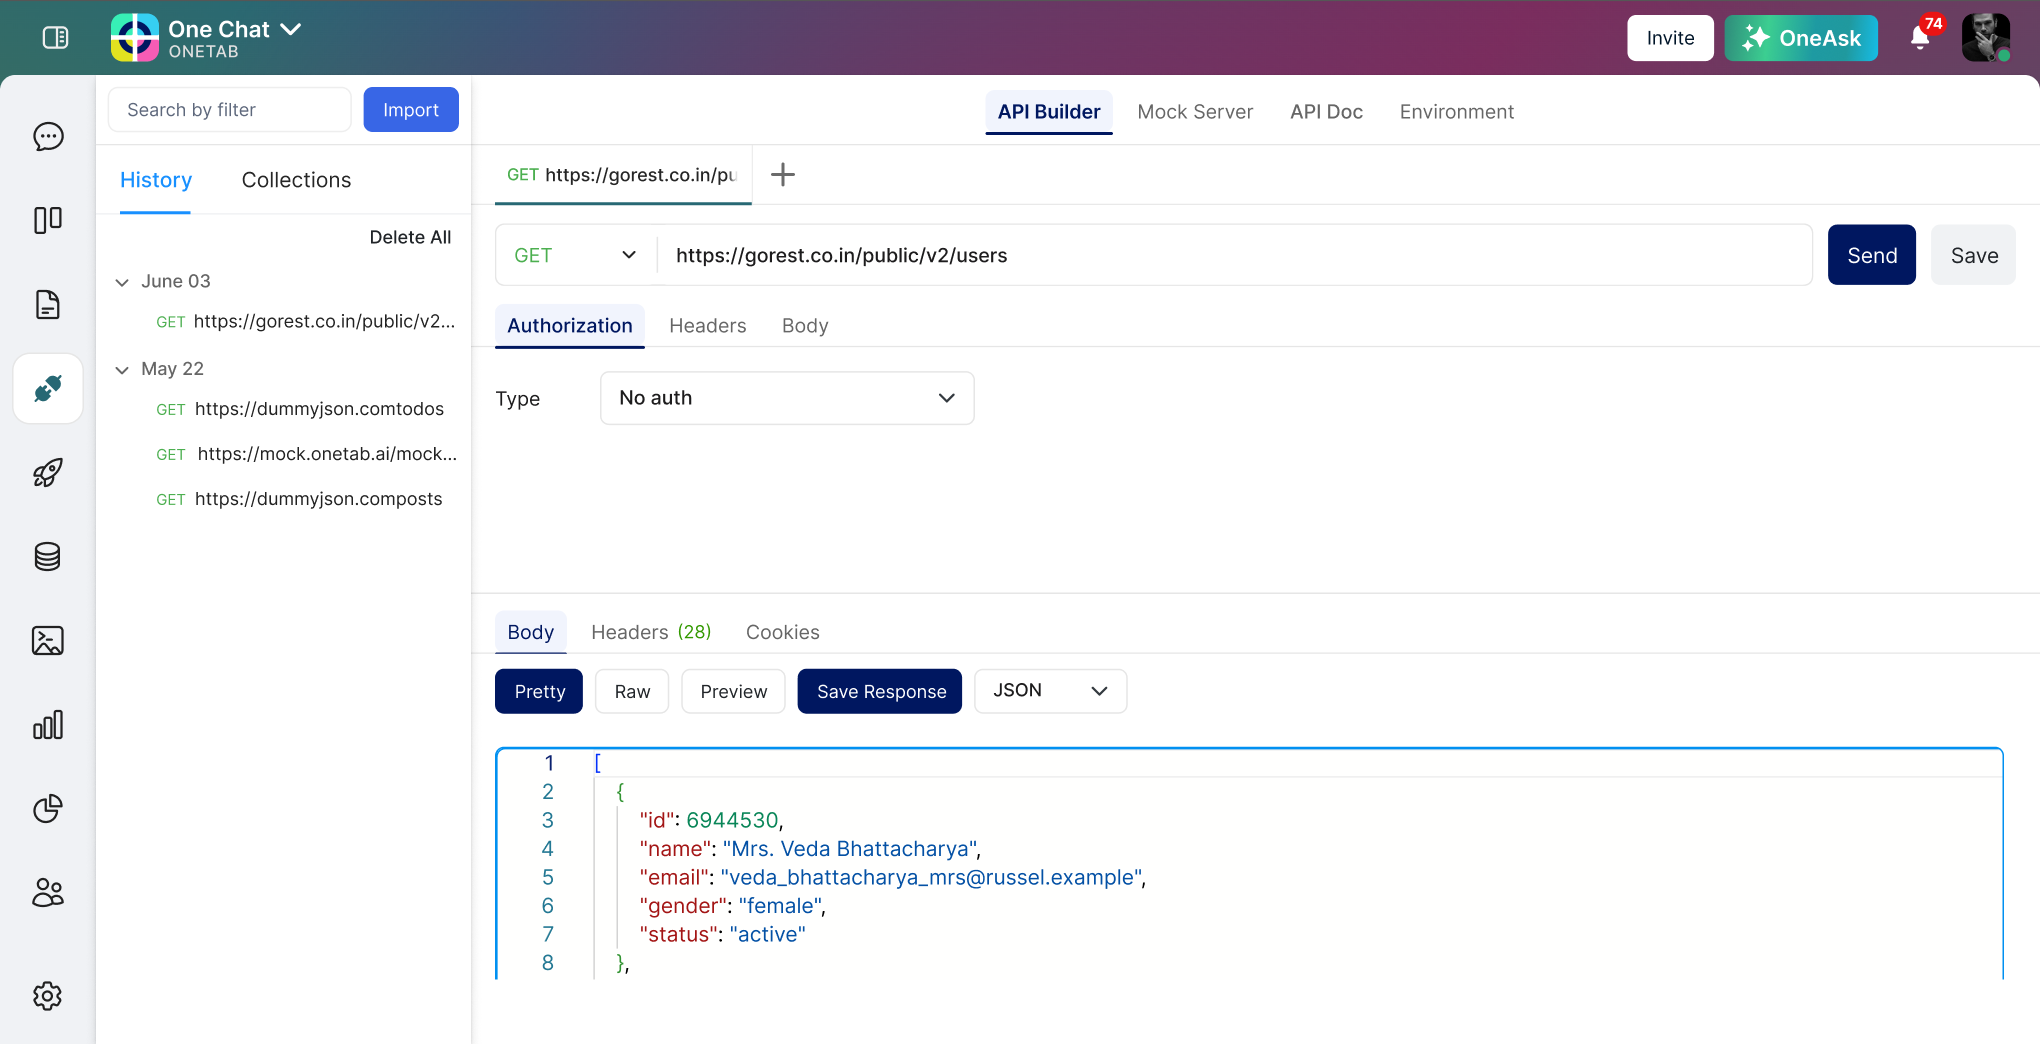Click the rocket deployment icon
This screenshot has height=1044, width=2040.
pos(47,472)
